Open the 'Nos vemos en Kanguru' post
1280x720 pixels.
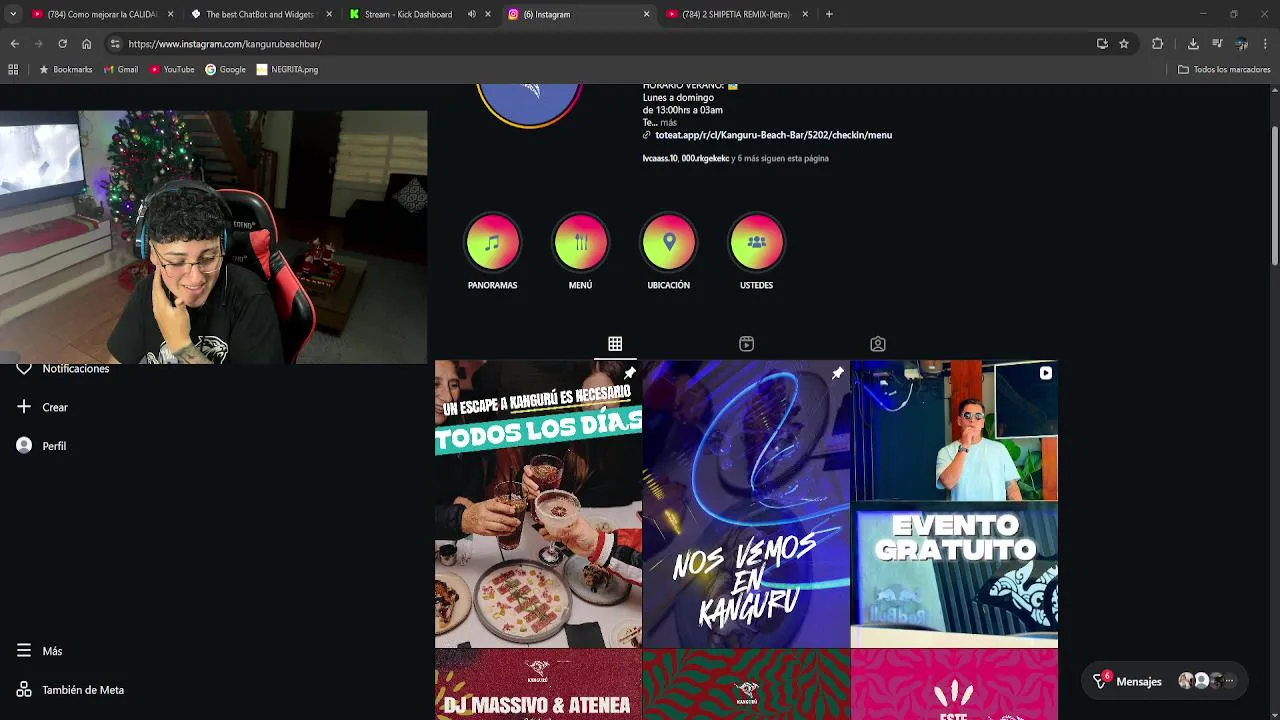[746, 504]
